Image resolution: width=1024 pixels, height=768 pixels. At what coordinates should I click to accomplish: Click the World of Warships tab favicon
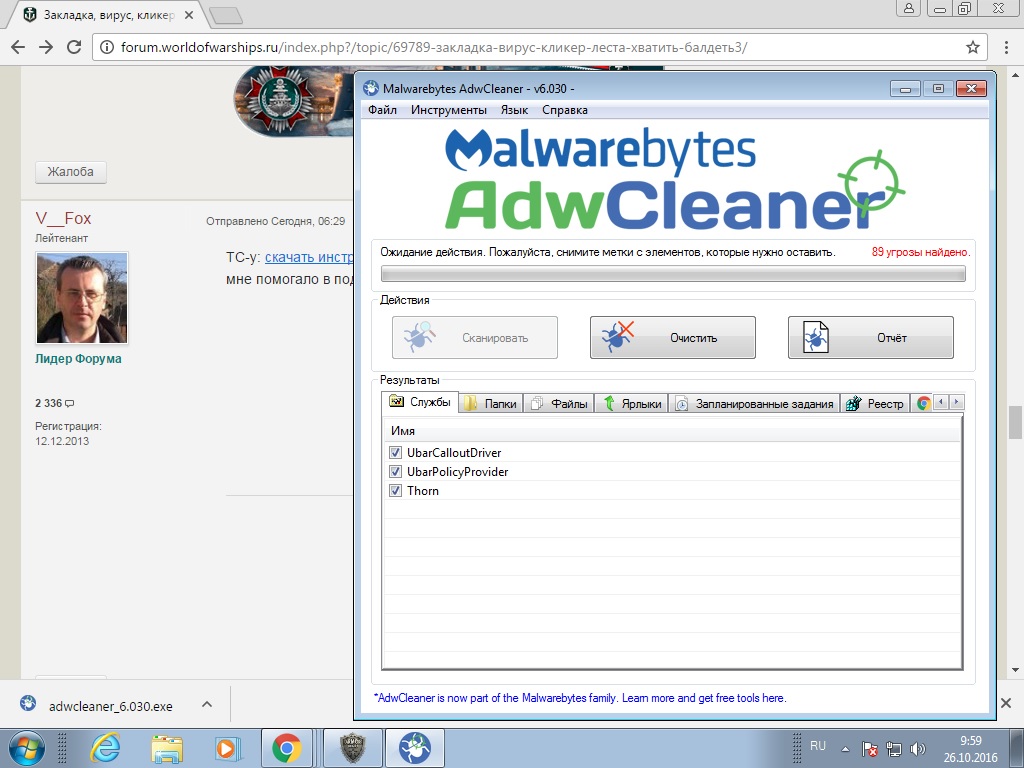pyautogui.click(x=29, y=14)
